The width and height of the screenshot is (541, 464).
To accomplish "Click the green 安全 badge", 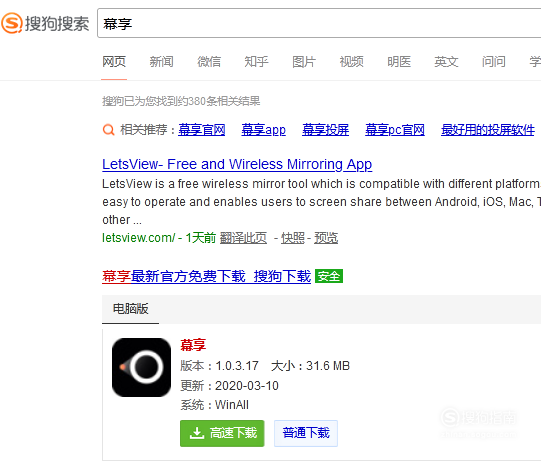I will click(x=329, y=276).
